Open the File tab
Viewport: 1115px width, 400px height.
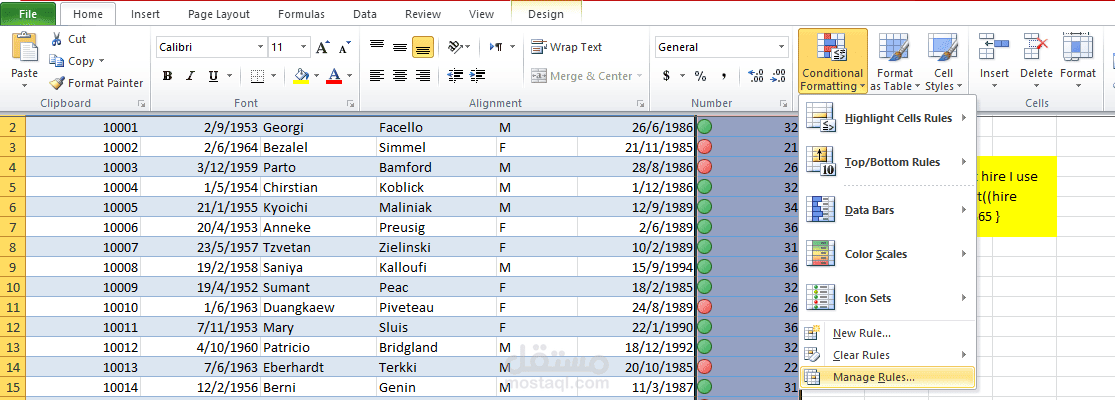pyautogui.click(x=28, y=13)
